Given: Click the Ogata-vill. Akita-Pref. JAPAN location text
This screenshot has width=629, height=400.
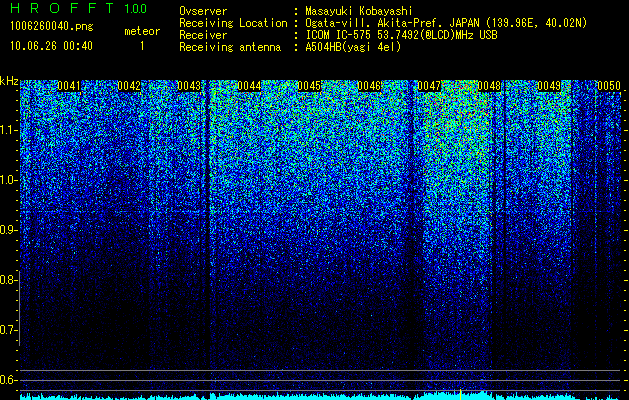Looking at the screenshot, I should [x=446, y=23].
